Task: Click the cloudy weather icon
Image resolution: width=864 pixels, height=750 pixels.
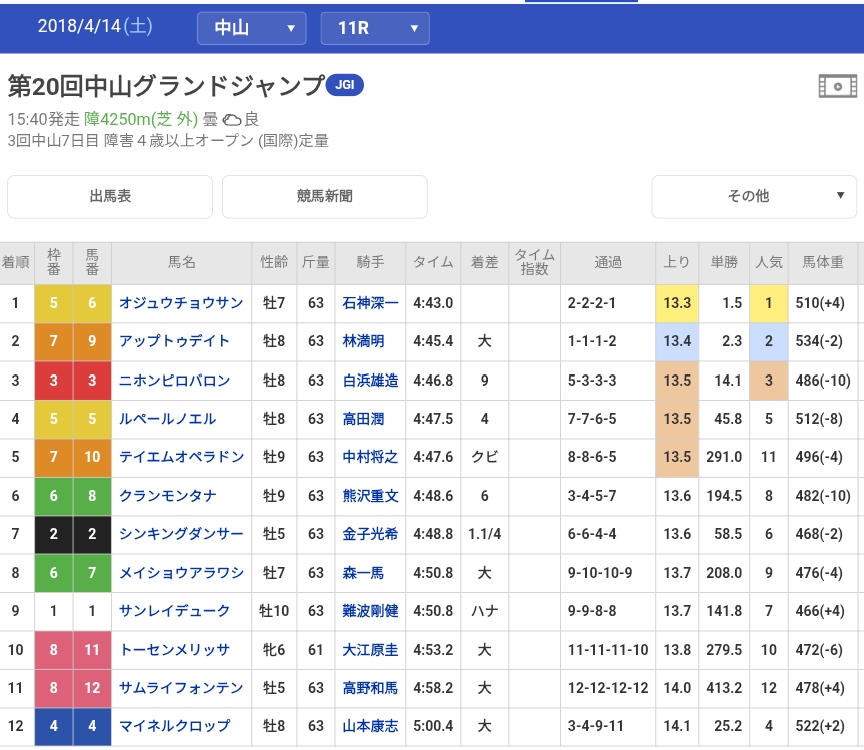Action: [231, 120]
